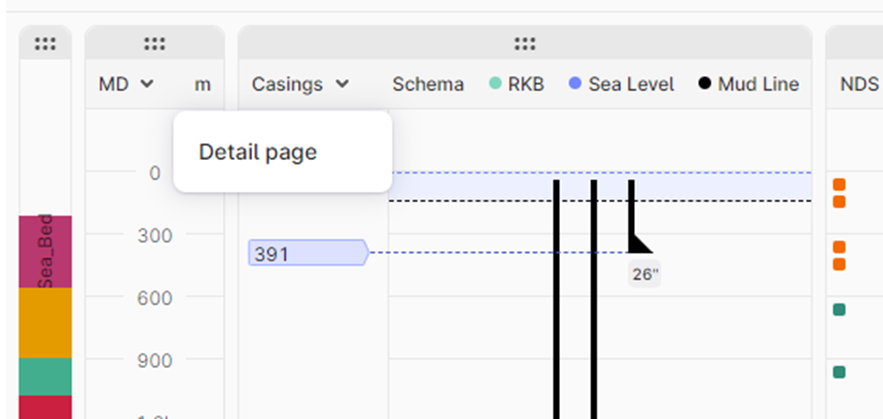
Task: Toggle the Sea Level legend item
Action: coord(621,84)
